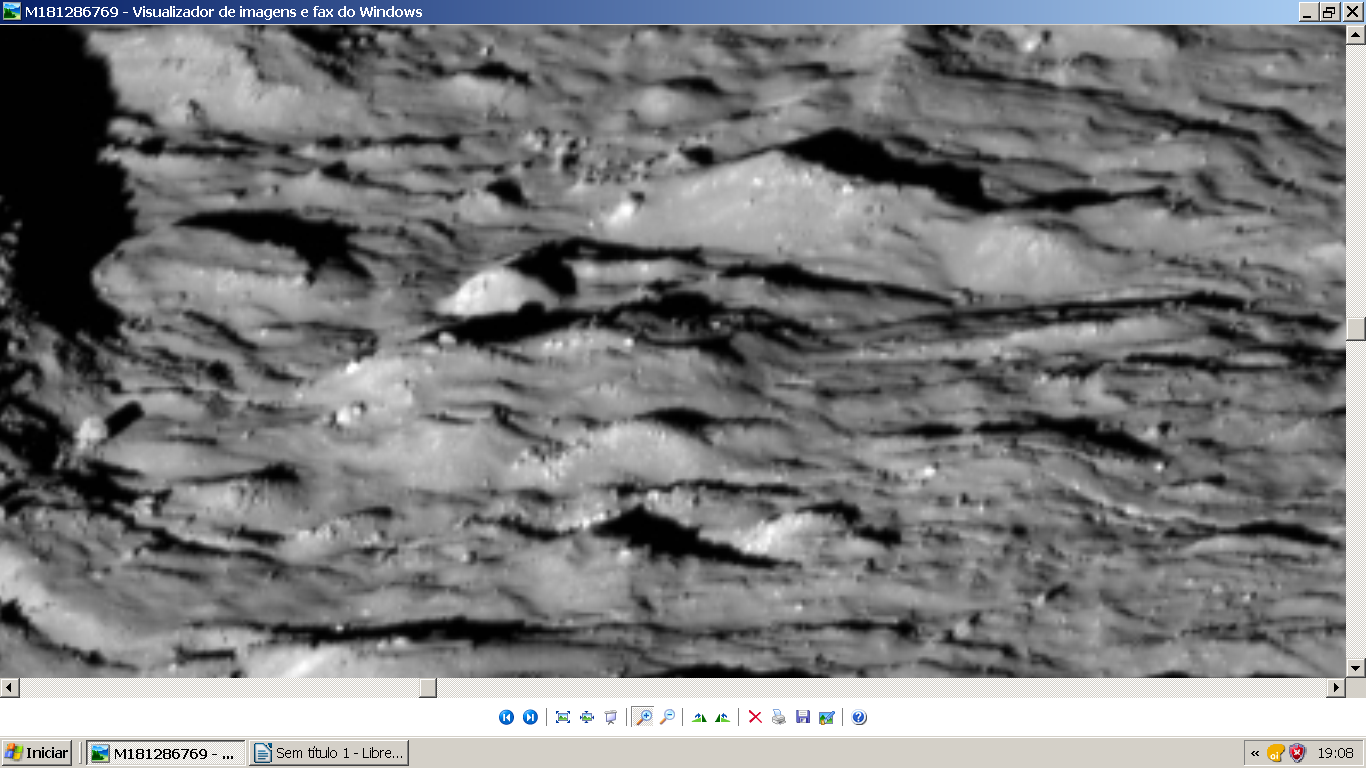Select the Zoom Out magnifier tool

pyautogui.click(x=667, y=717)
